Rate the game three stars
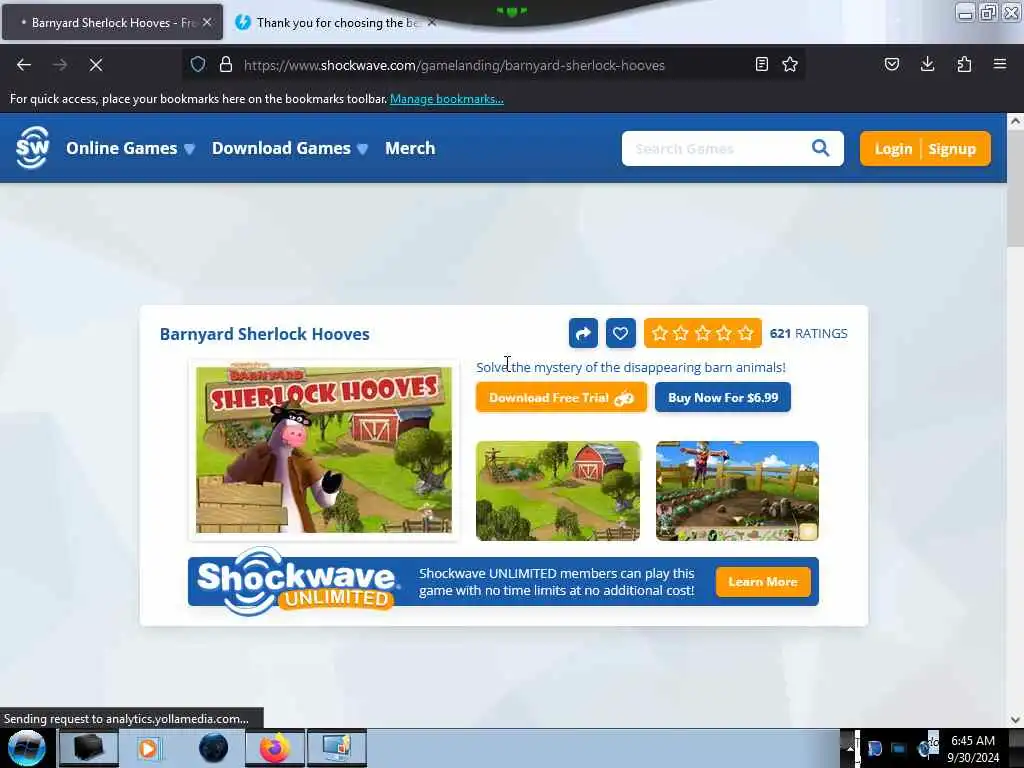Viewport: 1024px width, 768px height. pos(703,333)
